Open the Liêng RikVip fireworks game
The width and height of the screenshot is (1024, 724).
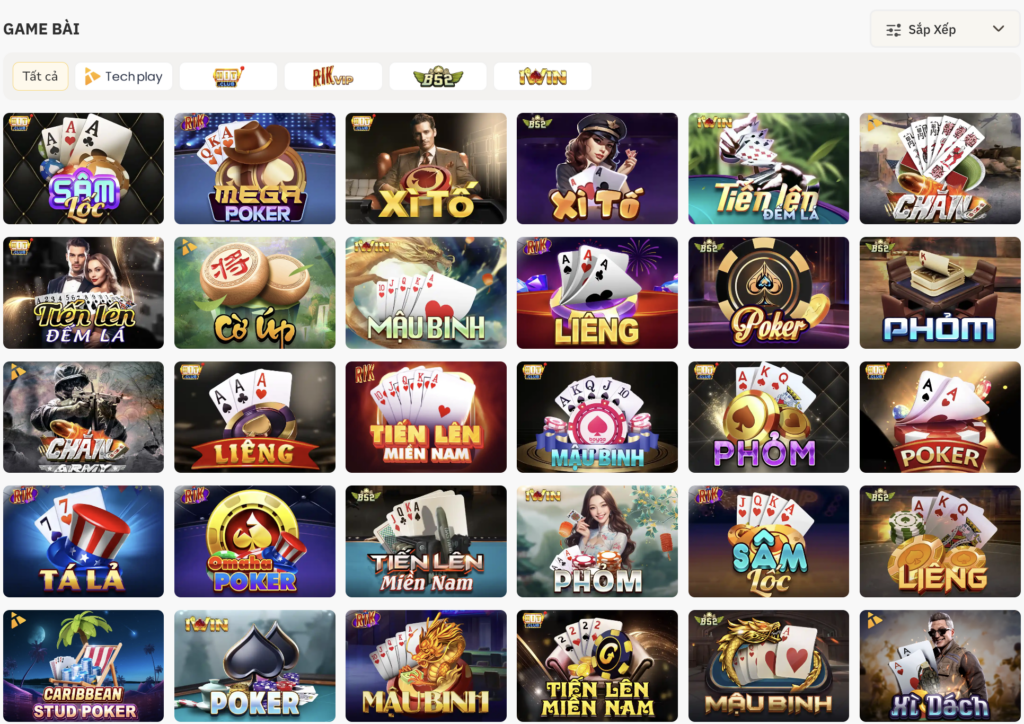pyautogui.click(x=597, y=292)
